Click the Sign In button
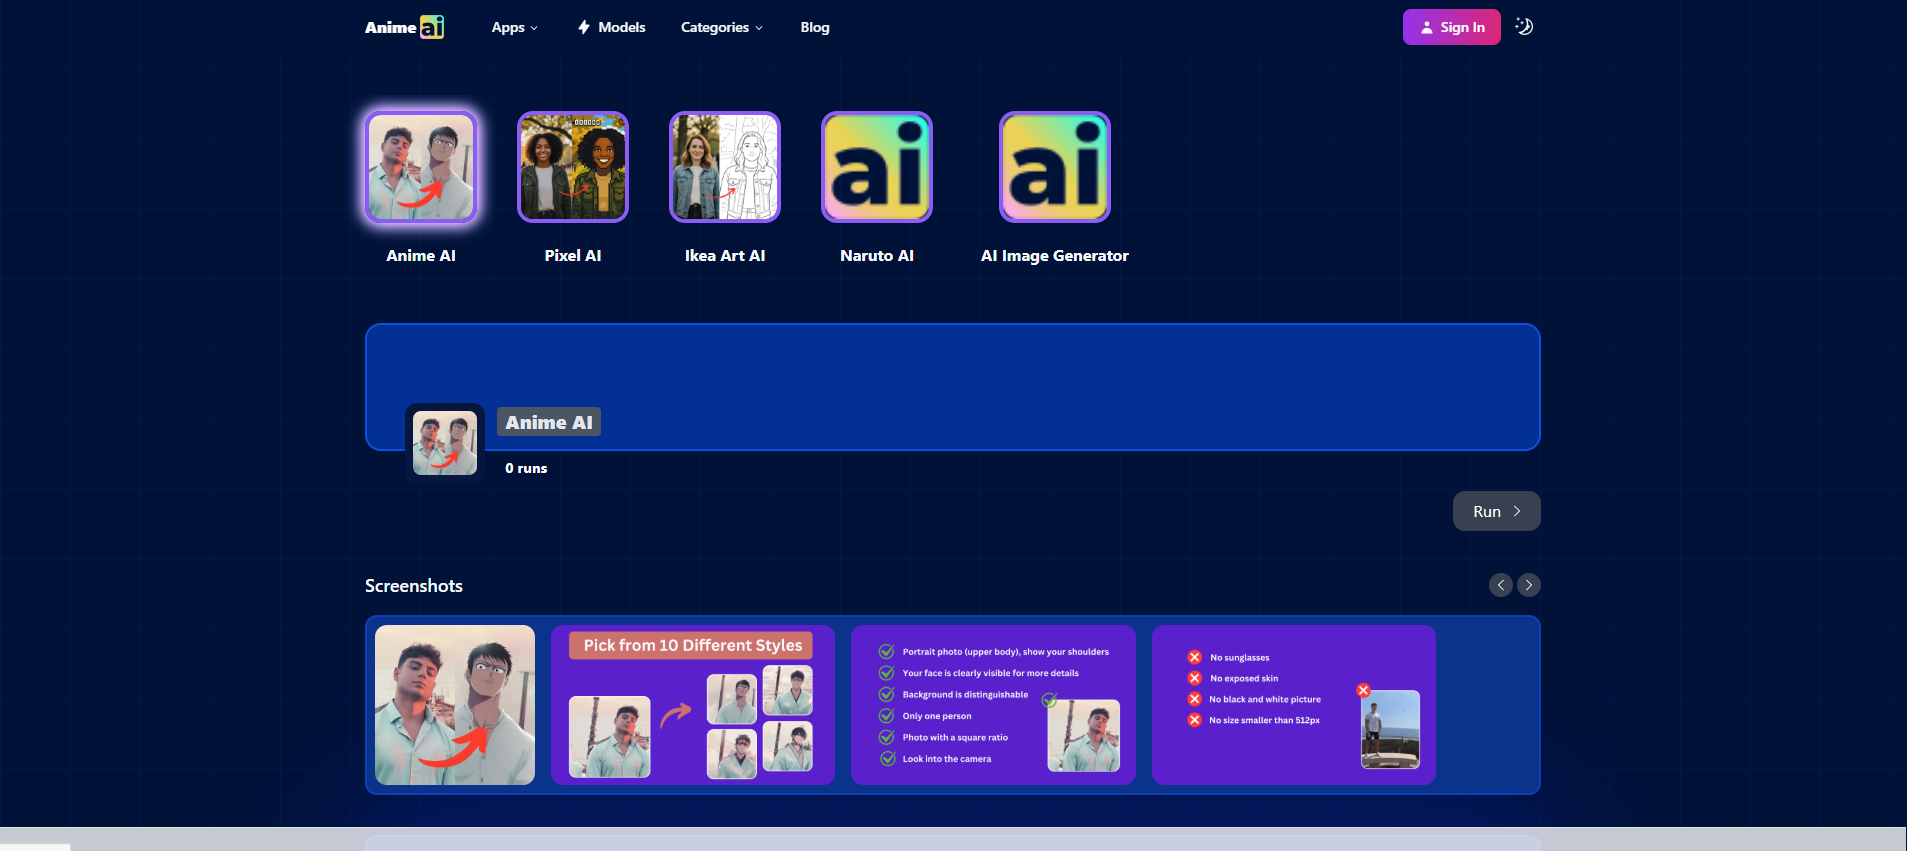Screen dimensions: 1907x851 1451,27
